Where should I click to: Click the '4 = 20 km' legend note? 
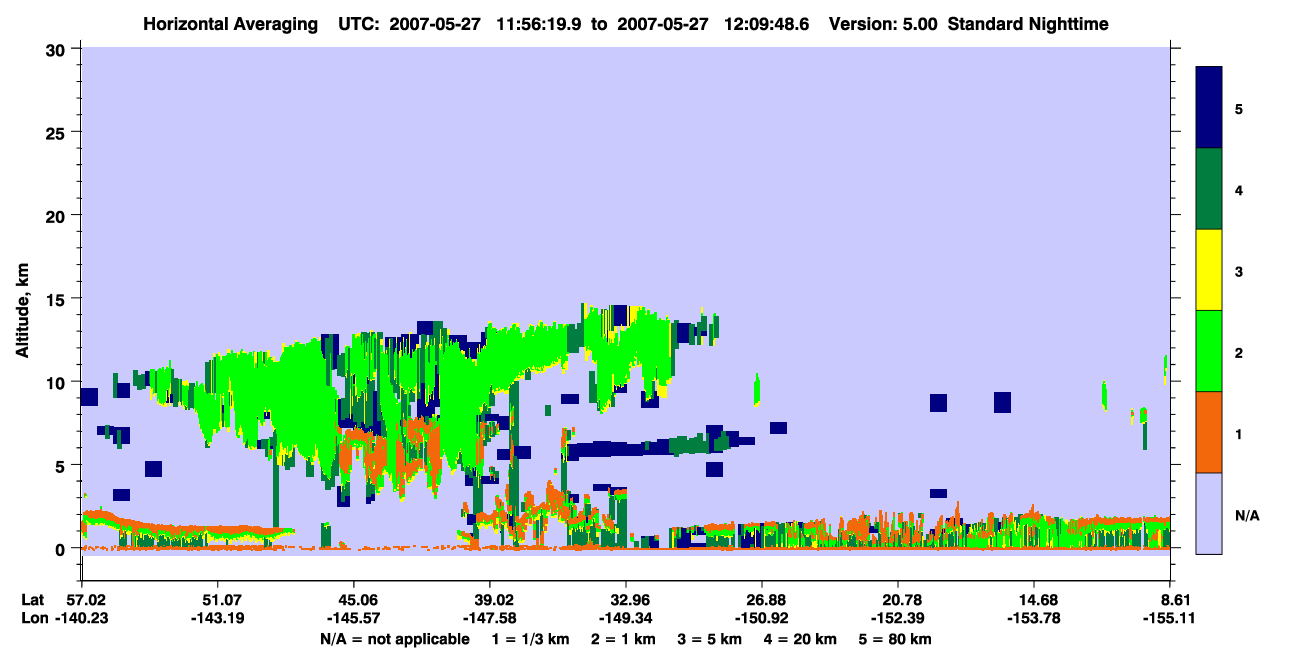tap(800, 639)
